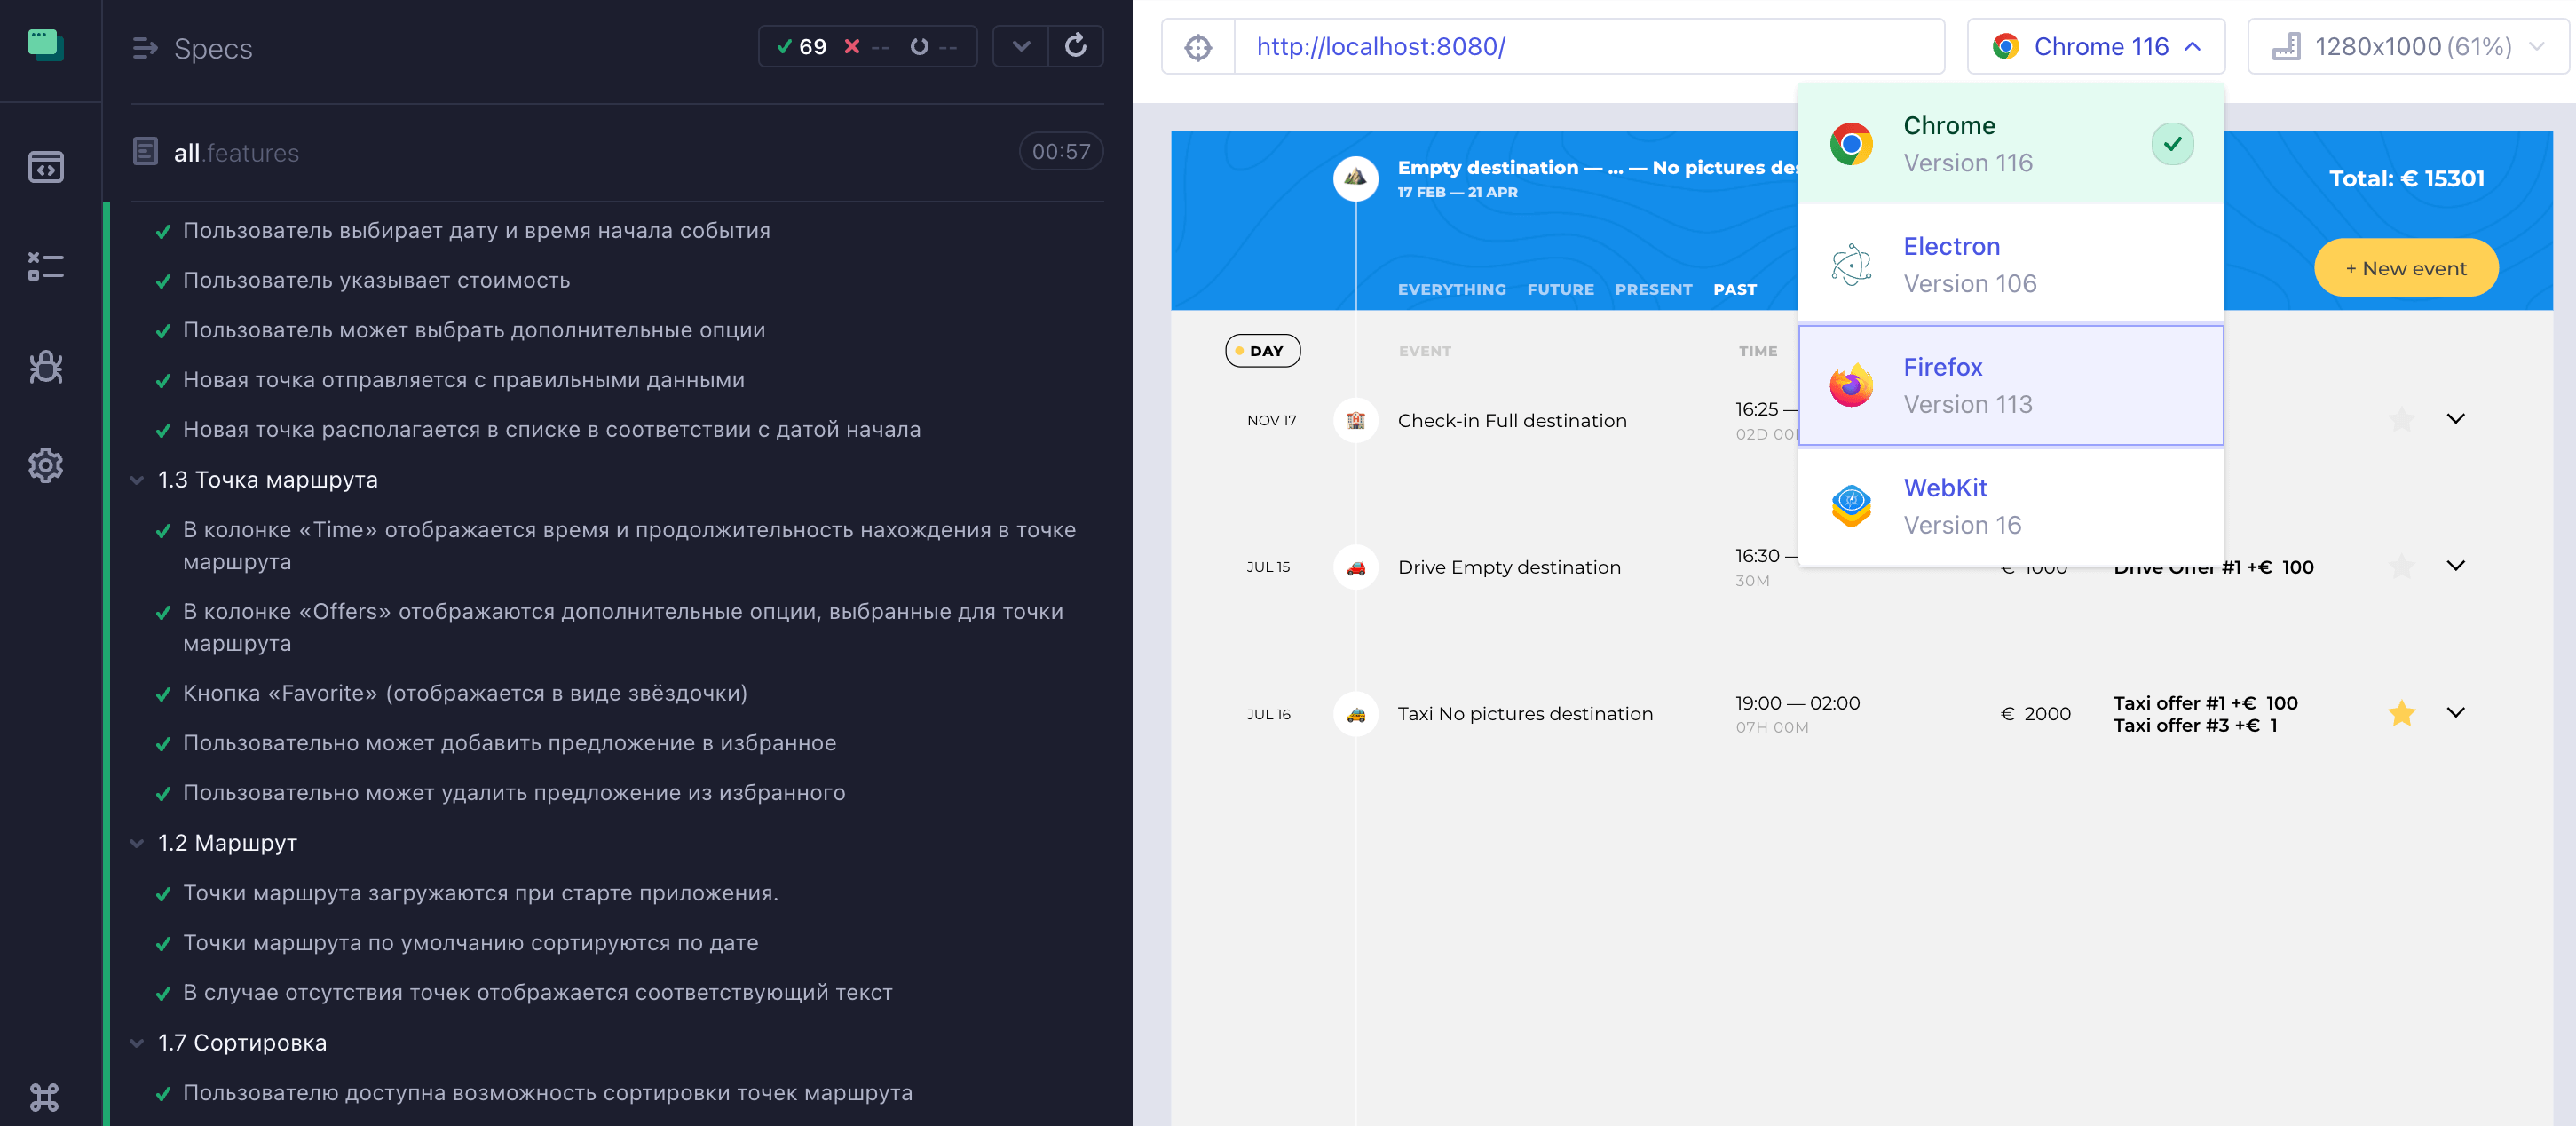This screenshot has height=1126, width=2576.
Task: Click the DAY sort option
Action: [x=1262, y=351]
